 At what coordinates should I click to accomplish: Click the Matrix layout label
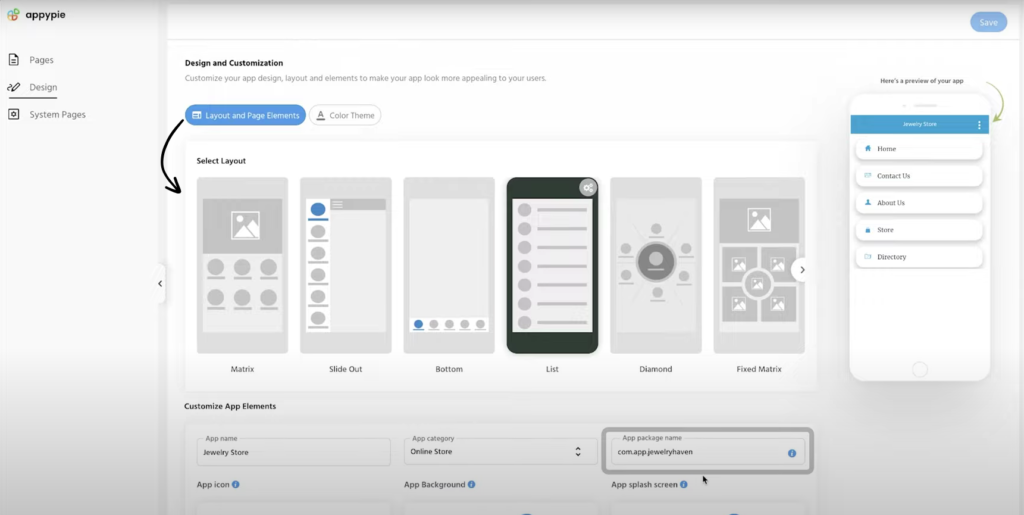[x=242, y=369]
